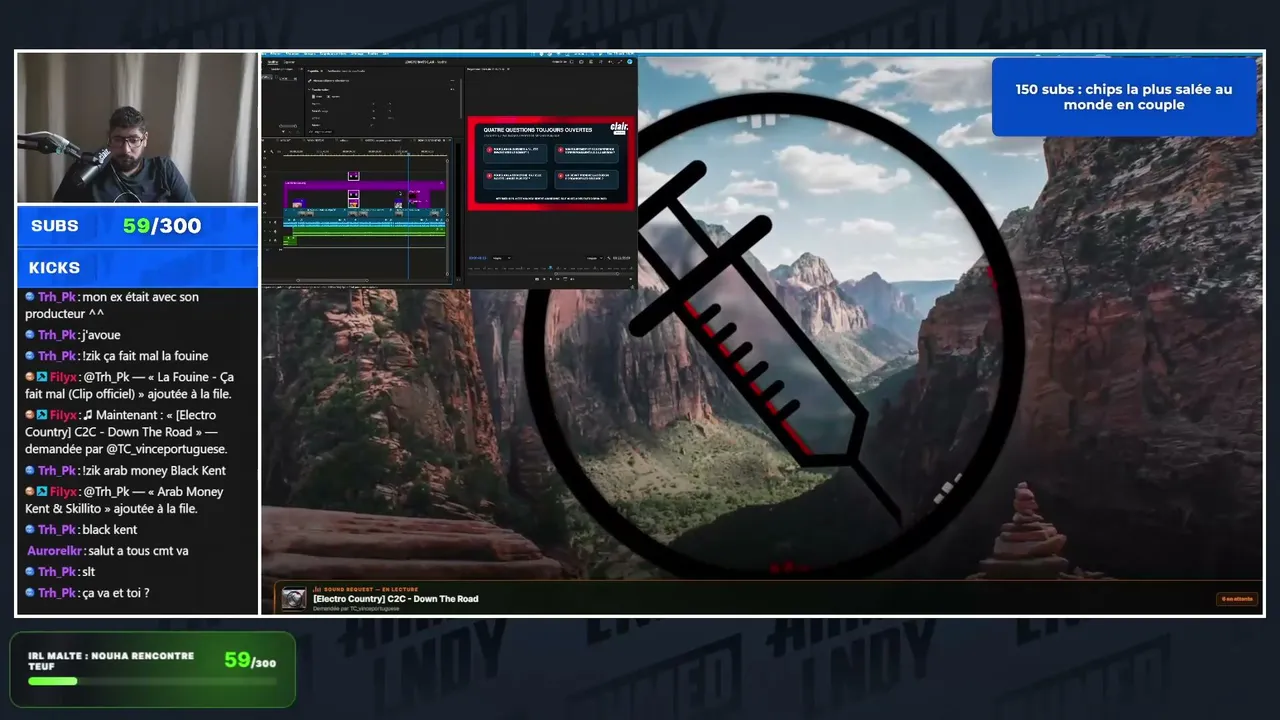The height and width of the screenshot is (720, 1280).
Task: Select the light blue audio clip in the timeline
Action: click(364, 225)
